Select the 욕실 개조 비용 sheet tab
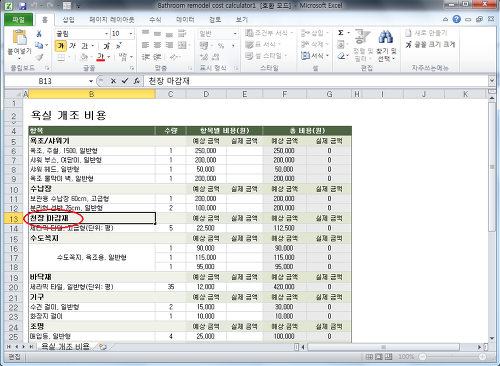 [65, 347]
